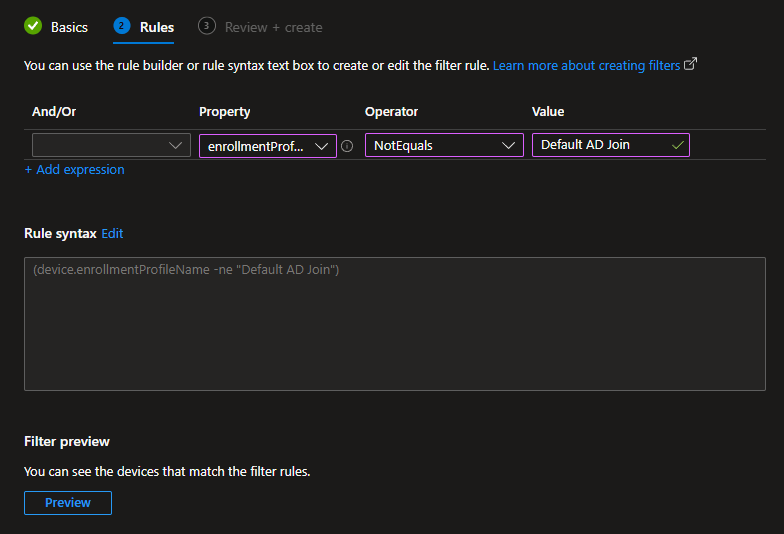Open the NotEquals Operator dropdown

443,145
